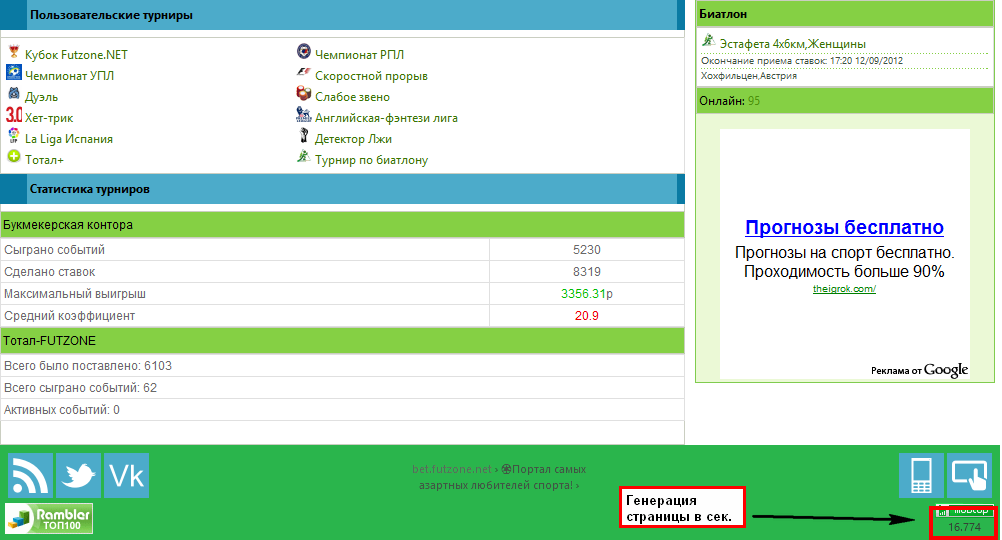The image size is (1002, 540).
Task: Click the Английская-фэнтези лига league icon
Action: click(304, 114)
